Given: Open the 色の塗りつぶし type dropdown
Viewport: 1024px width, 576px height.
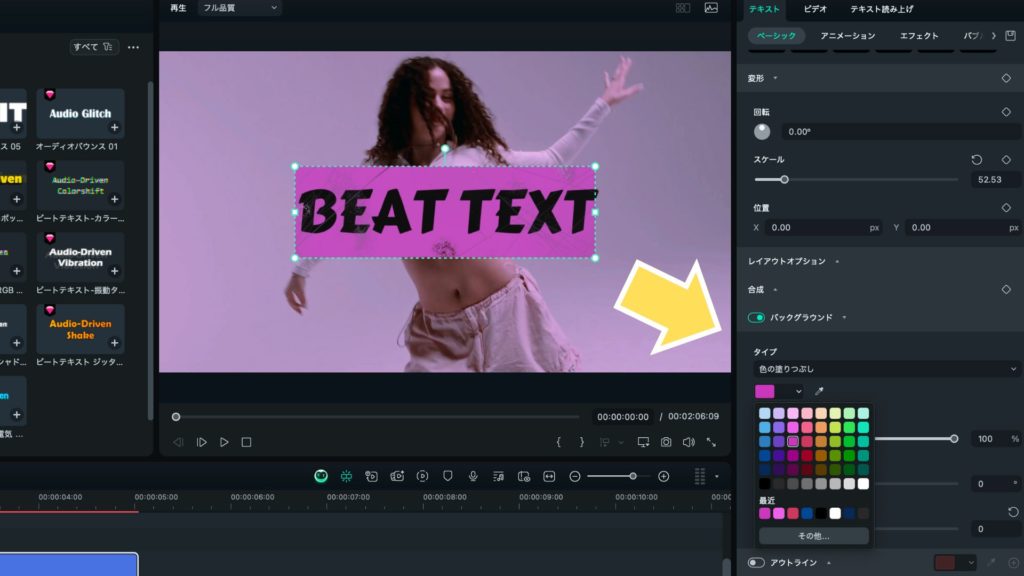Looking at the screenshot, I should click(885, 369).
